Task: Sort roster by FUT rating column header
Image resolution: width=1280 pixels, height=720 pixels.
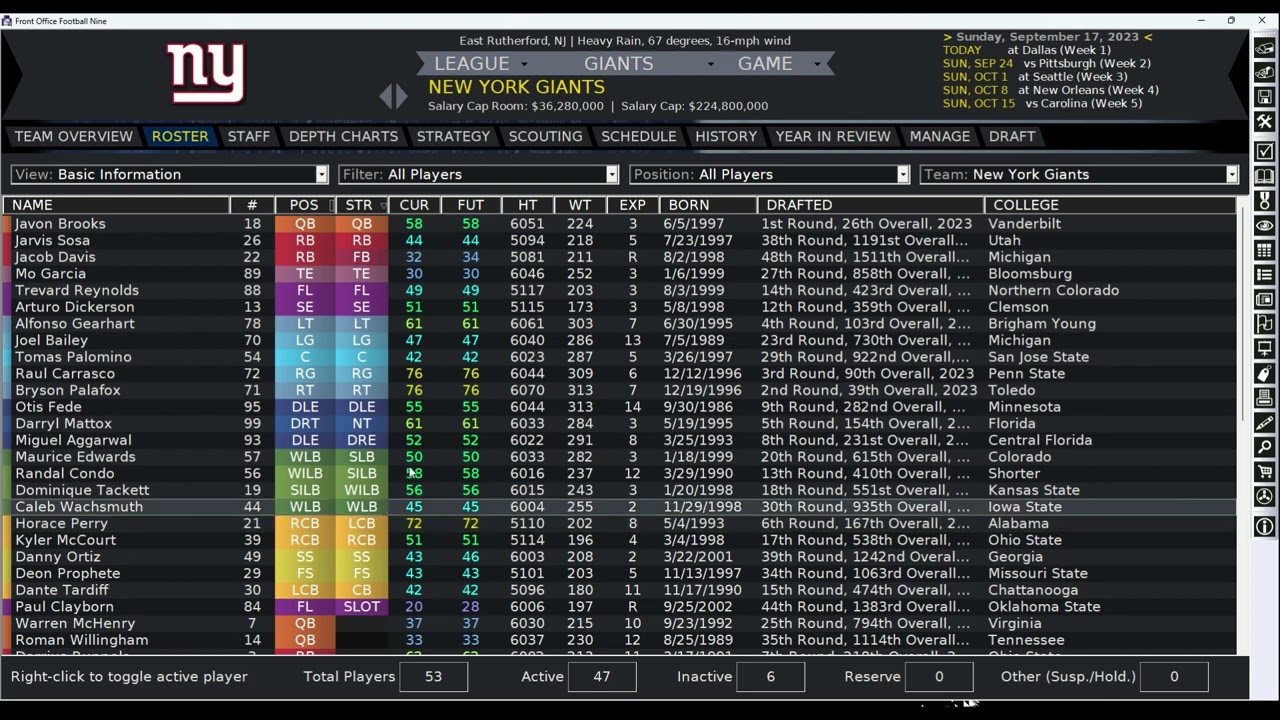Action: tap(471, 205)
